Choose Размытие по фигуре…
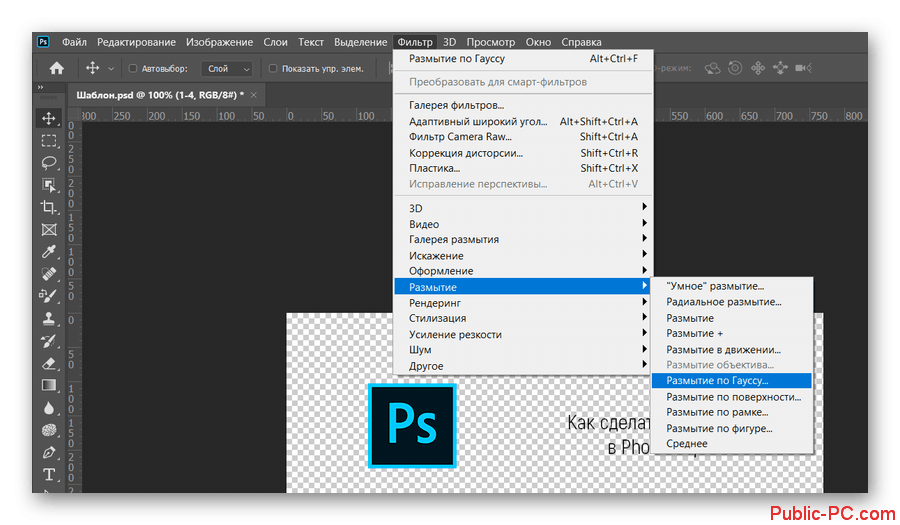 pyautogui.click(x=731, y=428)
